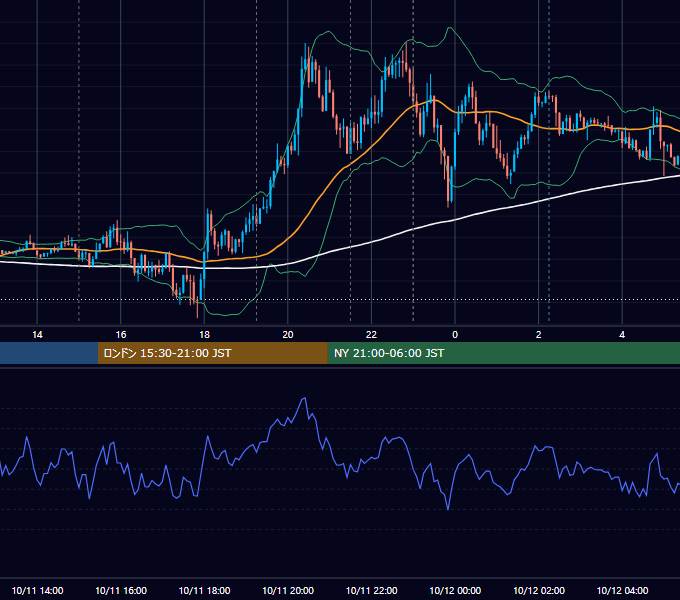Click the blue session bar before London

click(49, 353)
